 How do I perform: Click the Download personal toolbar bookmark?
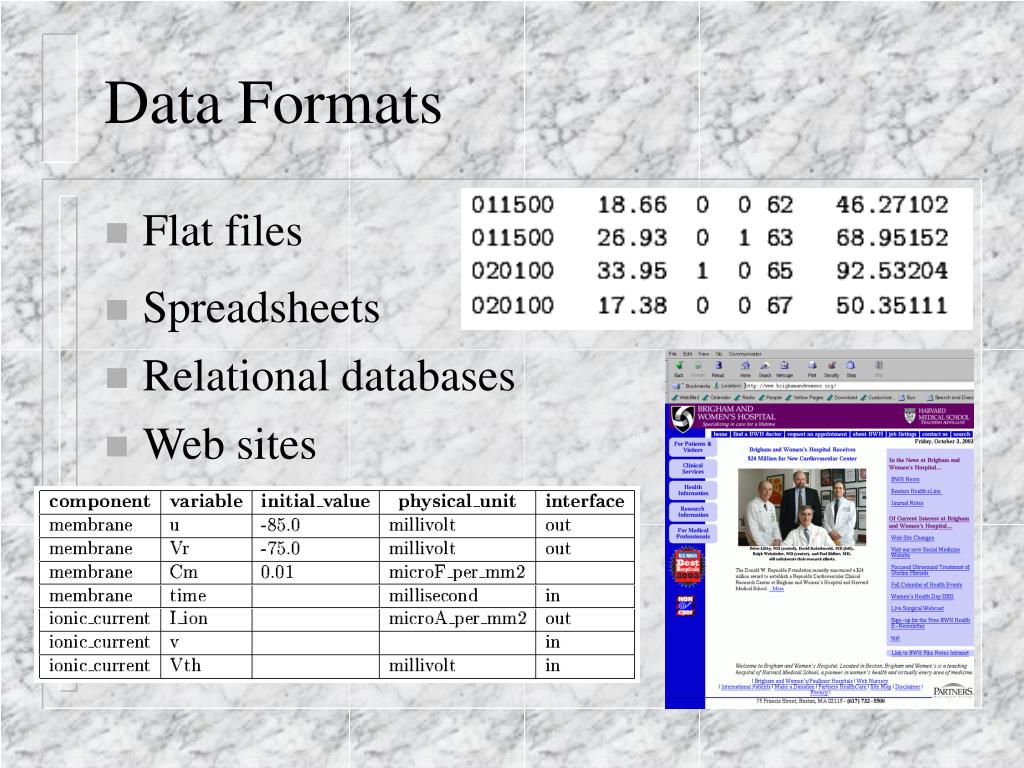(842, 397)
